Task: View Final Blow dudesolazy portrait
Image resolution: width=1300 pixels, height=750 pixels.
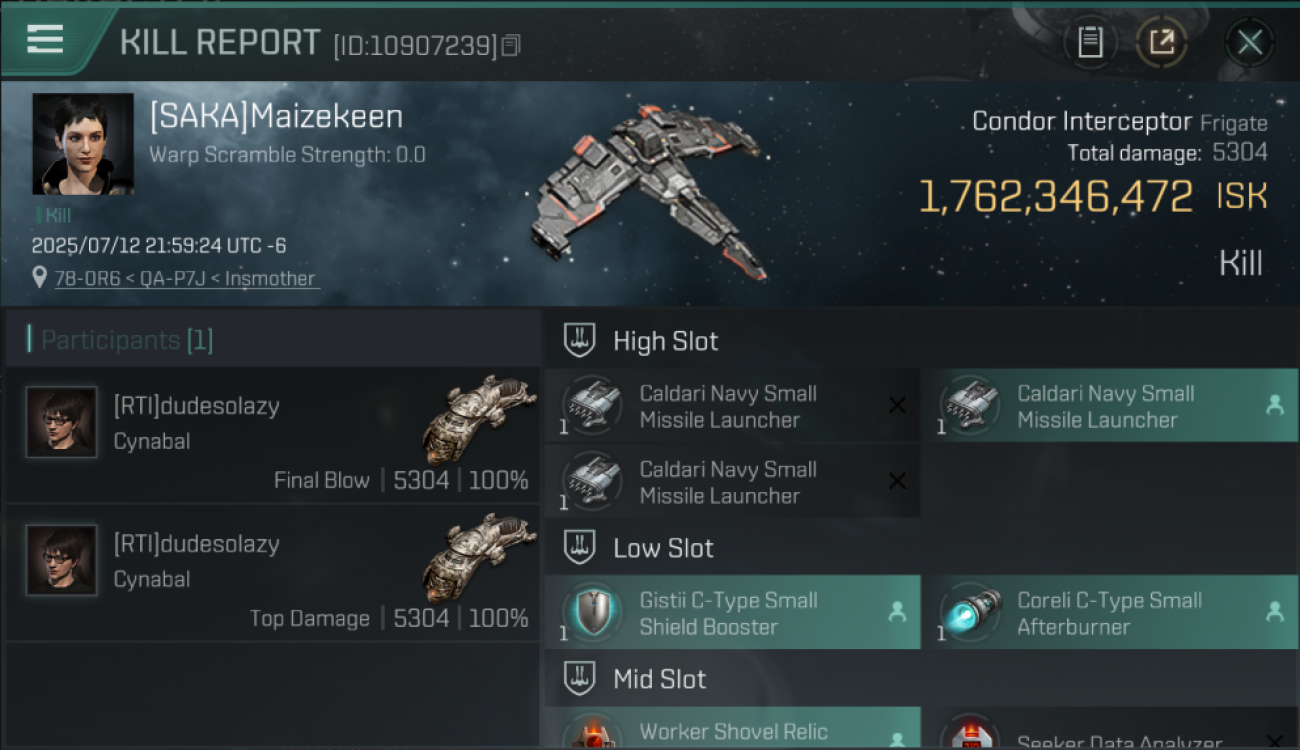Action: point(62,422)
